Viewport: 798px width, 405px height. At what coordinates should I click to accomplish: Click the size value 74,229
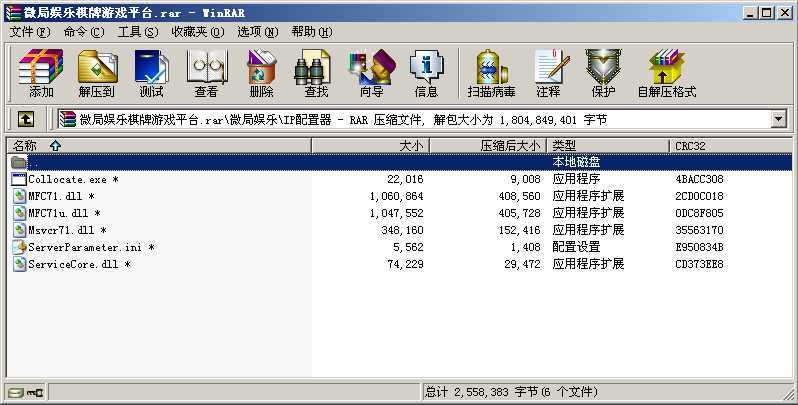pos(405,264)
